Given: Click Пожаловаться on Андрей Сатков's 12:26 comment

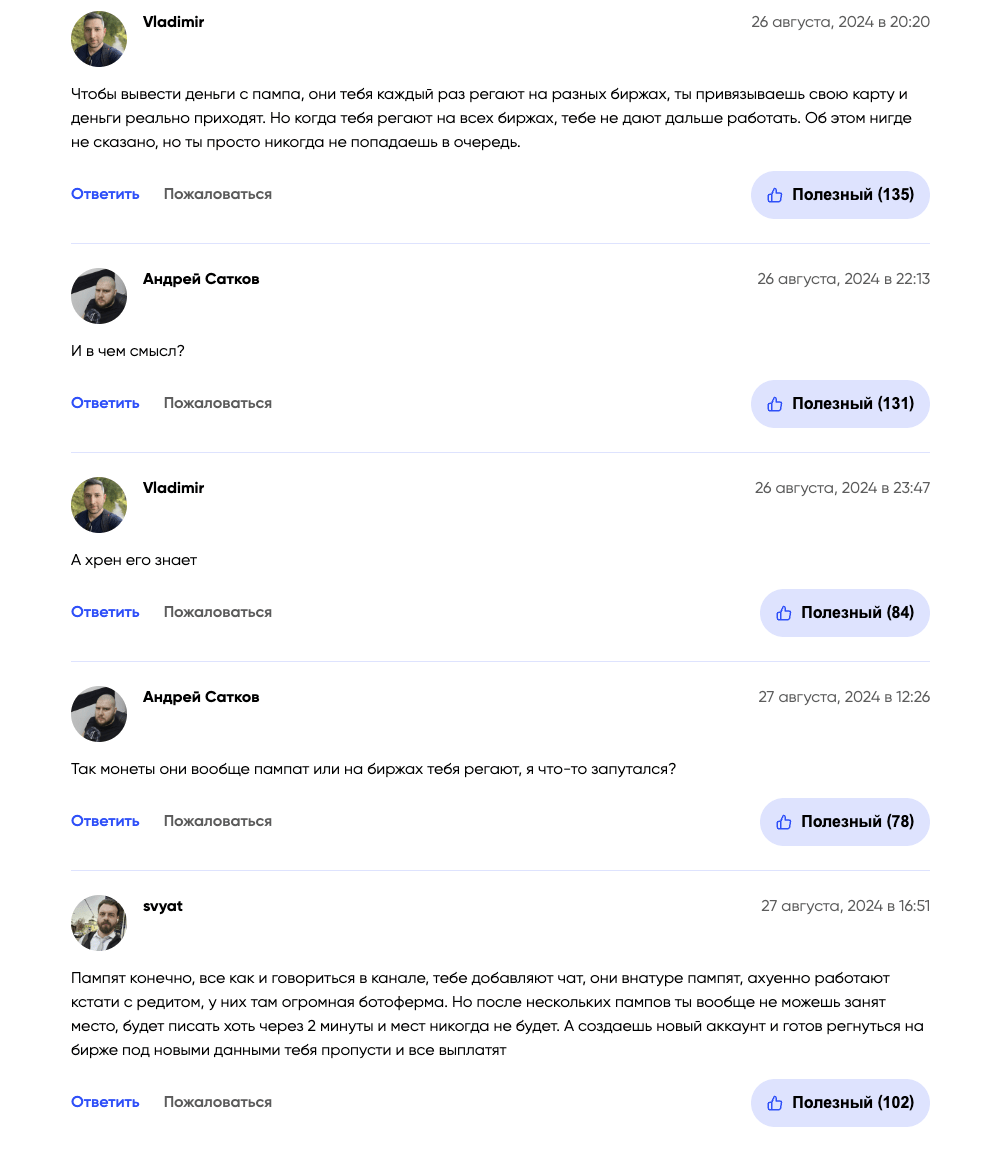Looking at the screenshot, I should (218, 821).
